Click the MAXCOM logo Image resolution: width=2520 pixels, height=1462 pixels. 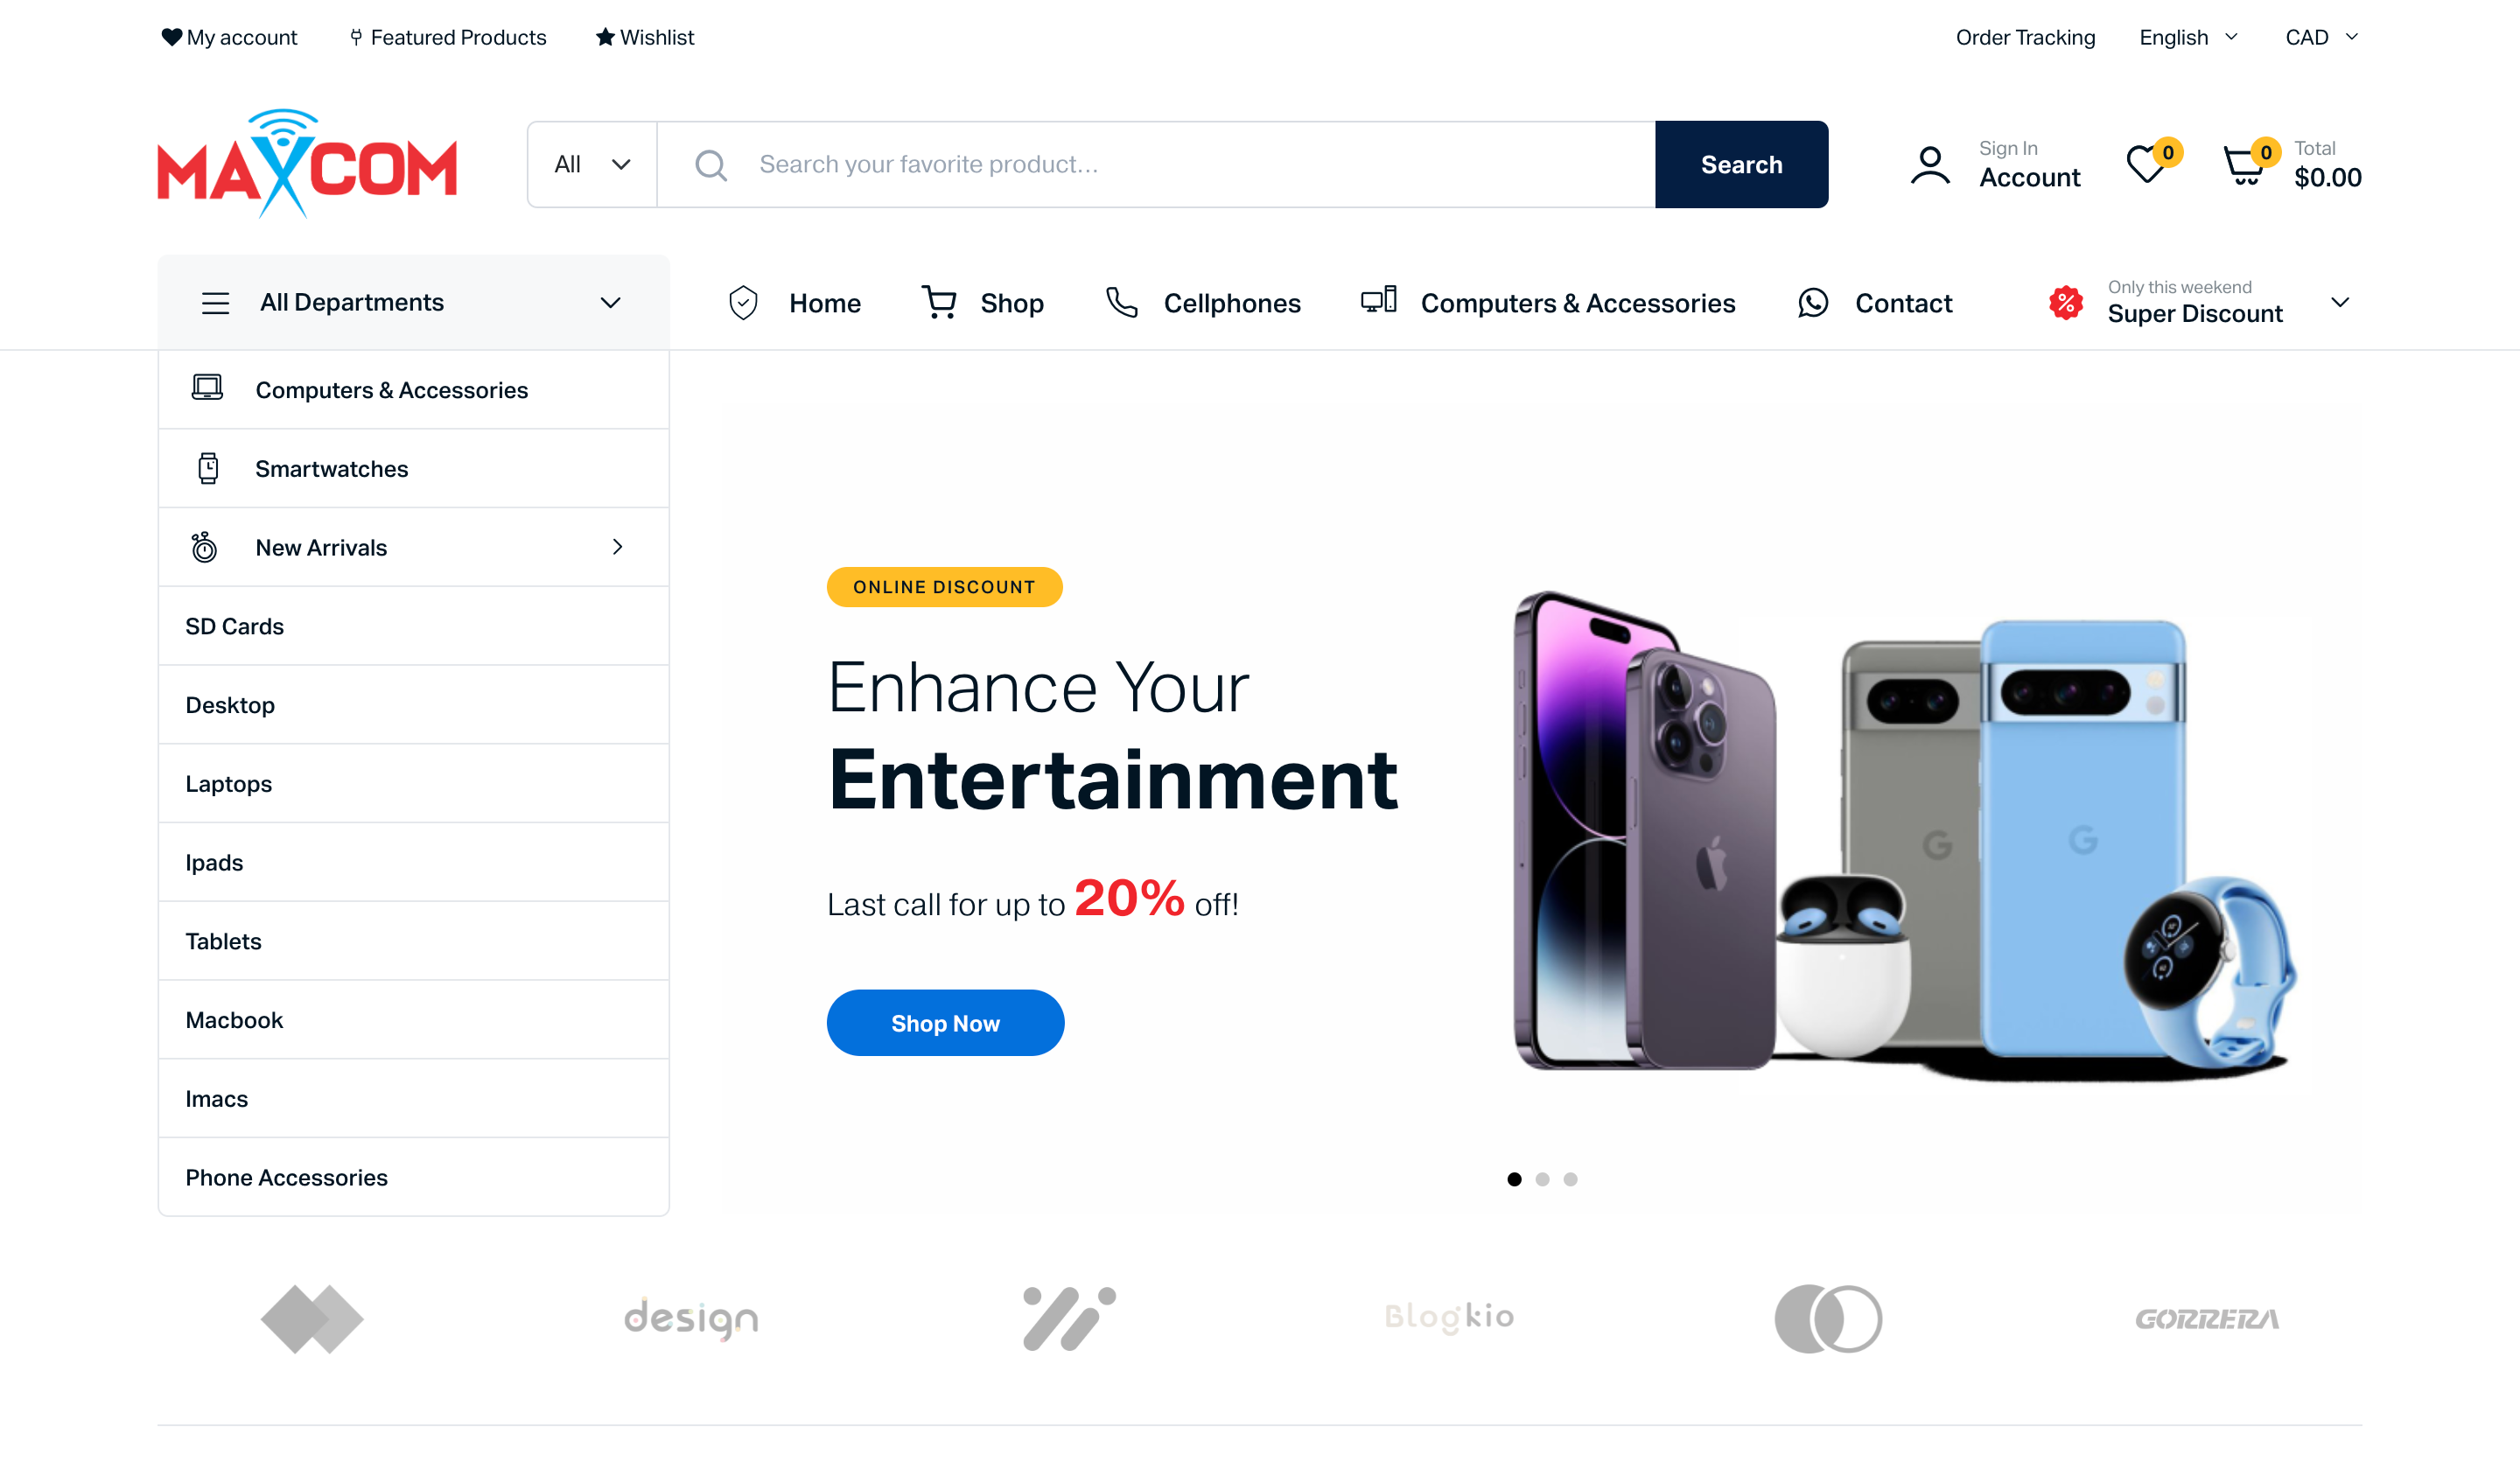point(307,164)
